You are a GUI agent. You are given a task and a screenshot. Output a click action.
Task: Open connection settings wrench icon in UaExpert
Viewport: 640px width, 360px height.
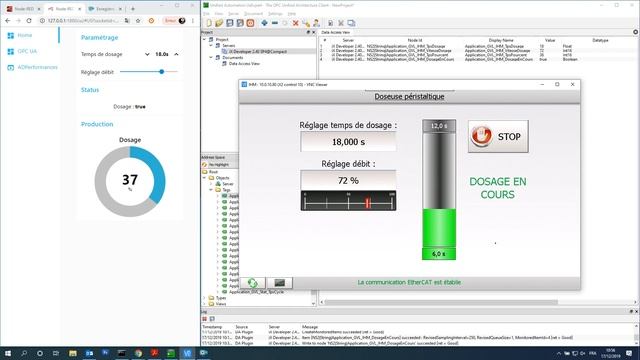coord(306,23)
